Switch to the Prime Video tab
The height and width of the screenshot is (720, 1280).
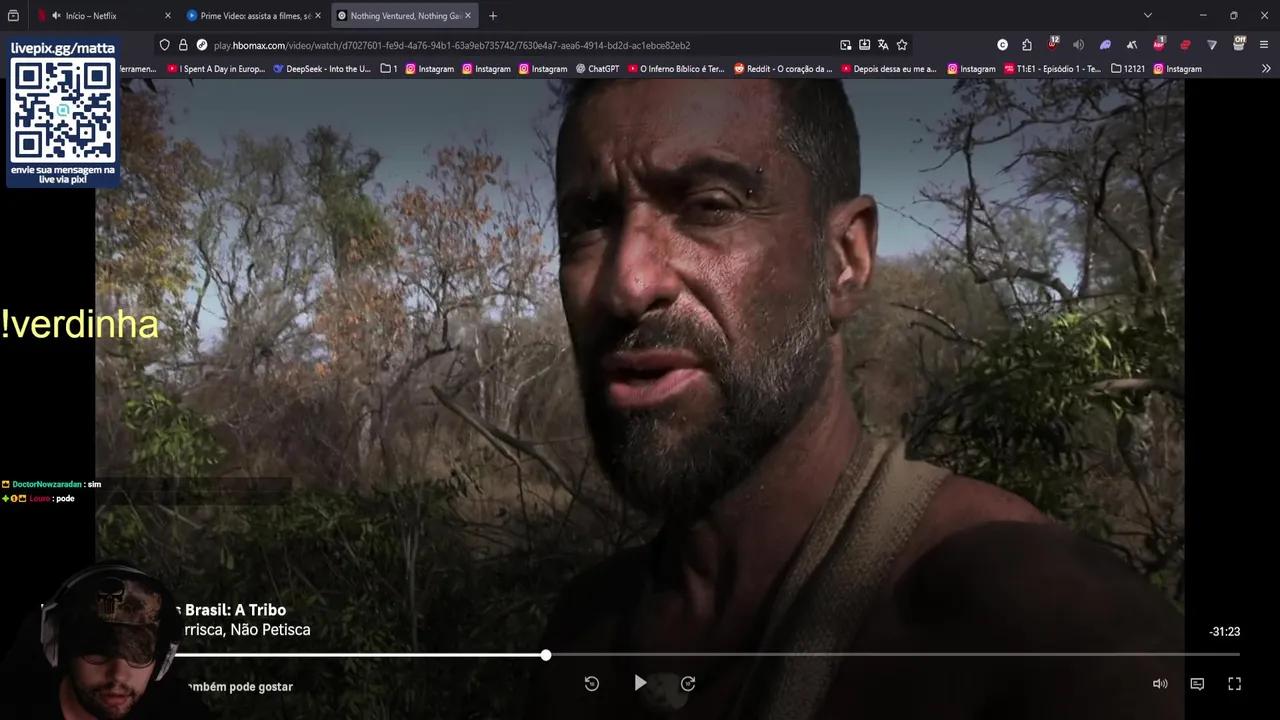click(x=254, y=15)
